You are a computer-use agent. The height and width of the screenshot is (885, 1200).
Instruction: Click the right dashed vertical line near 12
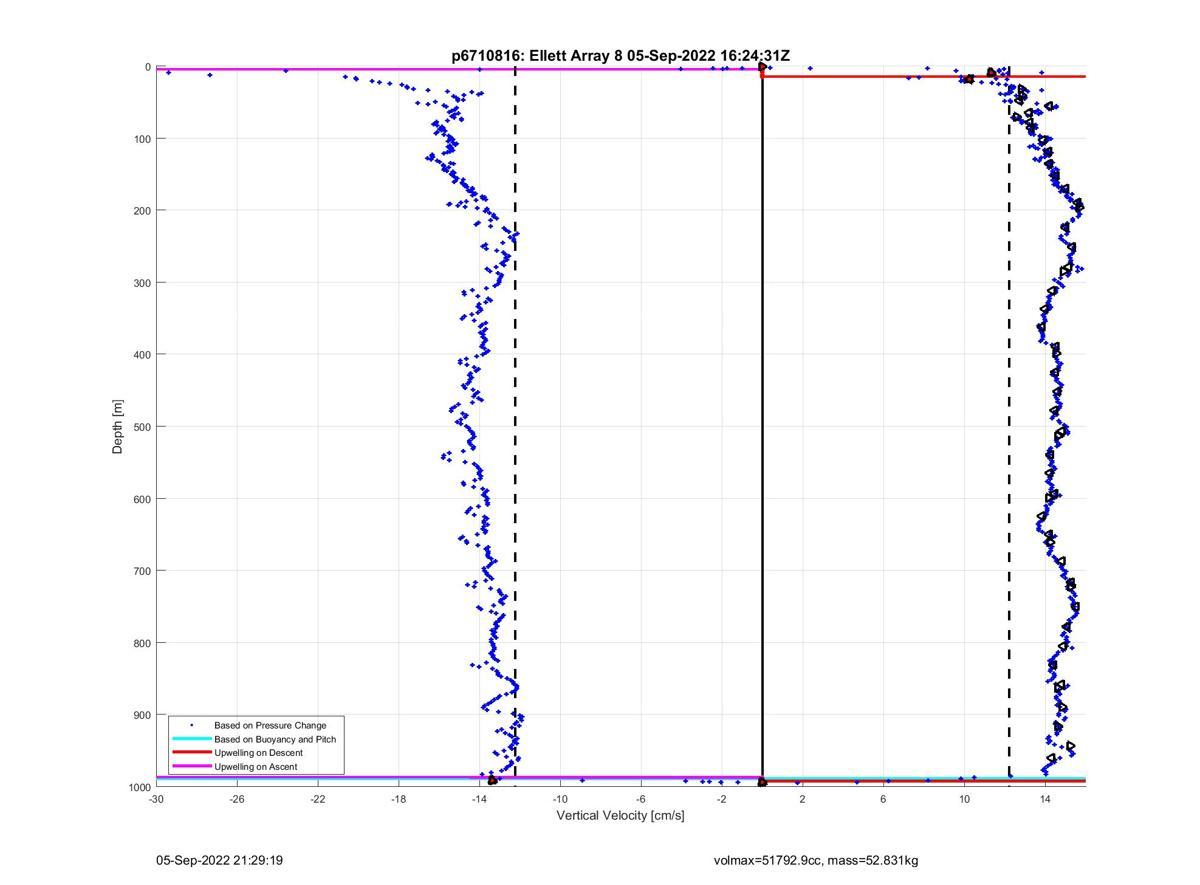[x=1009, y=427]
